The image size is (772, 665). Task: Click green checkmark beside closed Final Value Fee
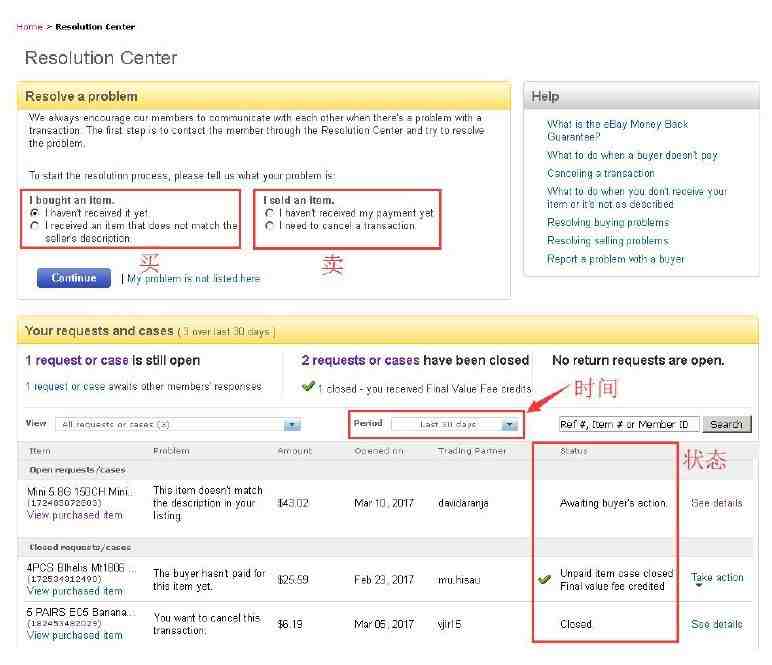click(x=308, y=387)
